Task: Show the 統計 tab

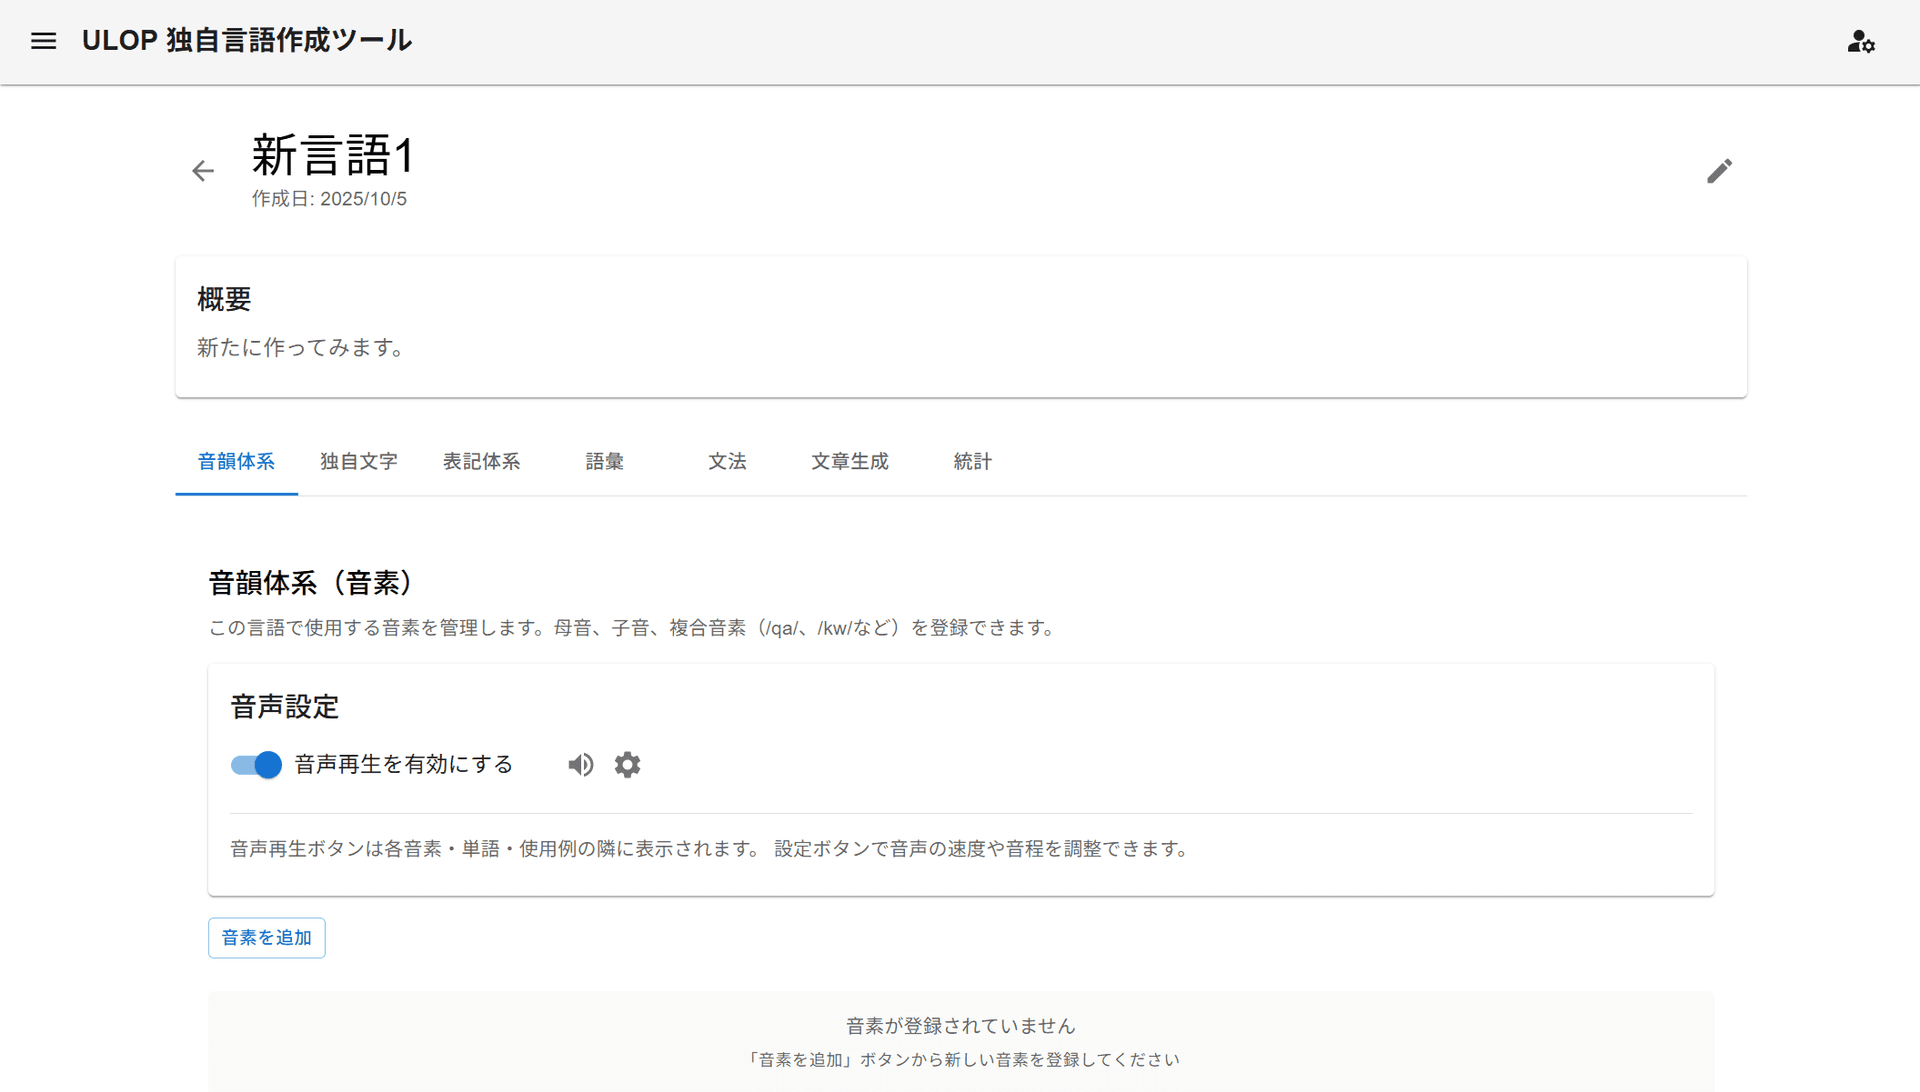Action: (x=972, y=462)
